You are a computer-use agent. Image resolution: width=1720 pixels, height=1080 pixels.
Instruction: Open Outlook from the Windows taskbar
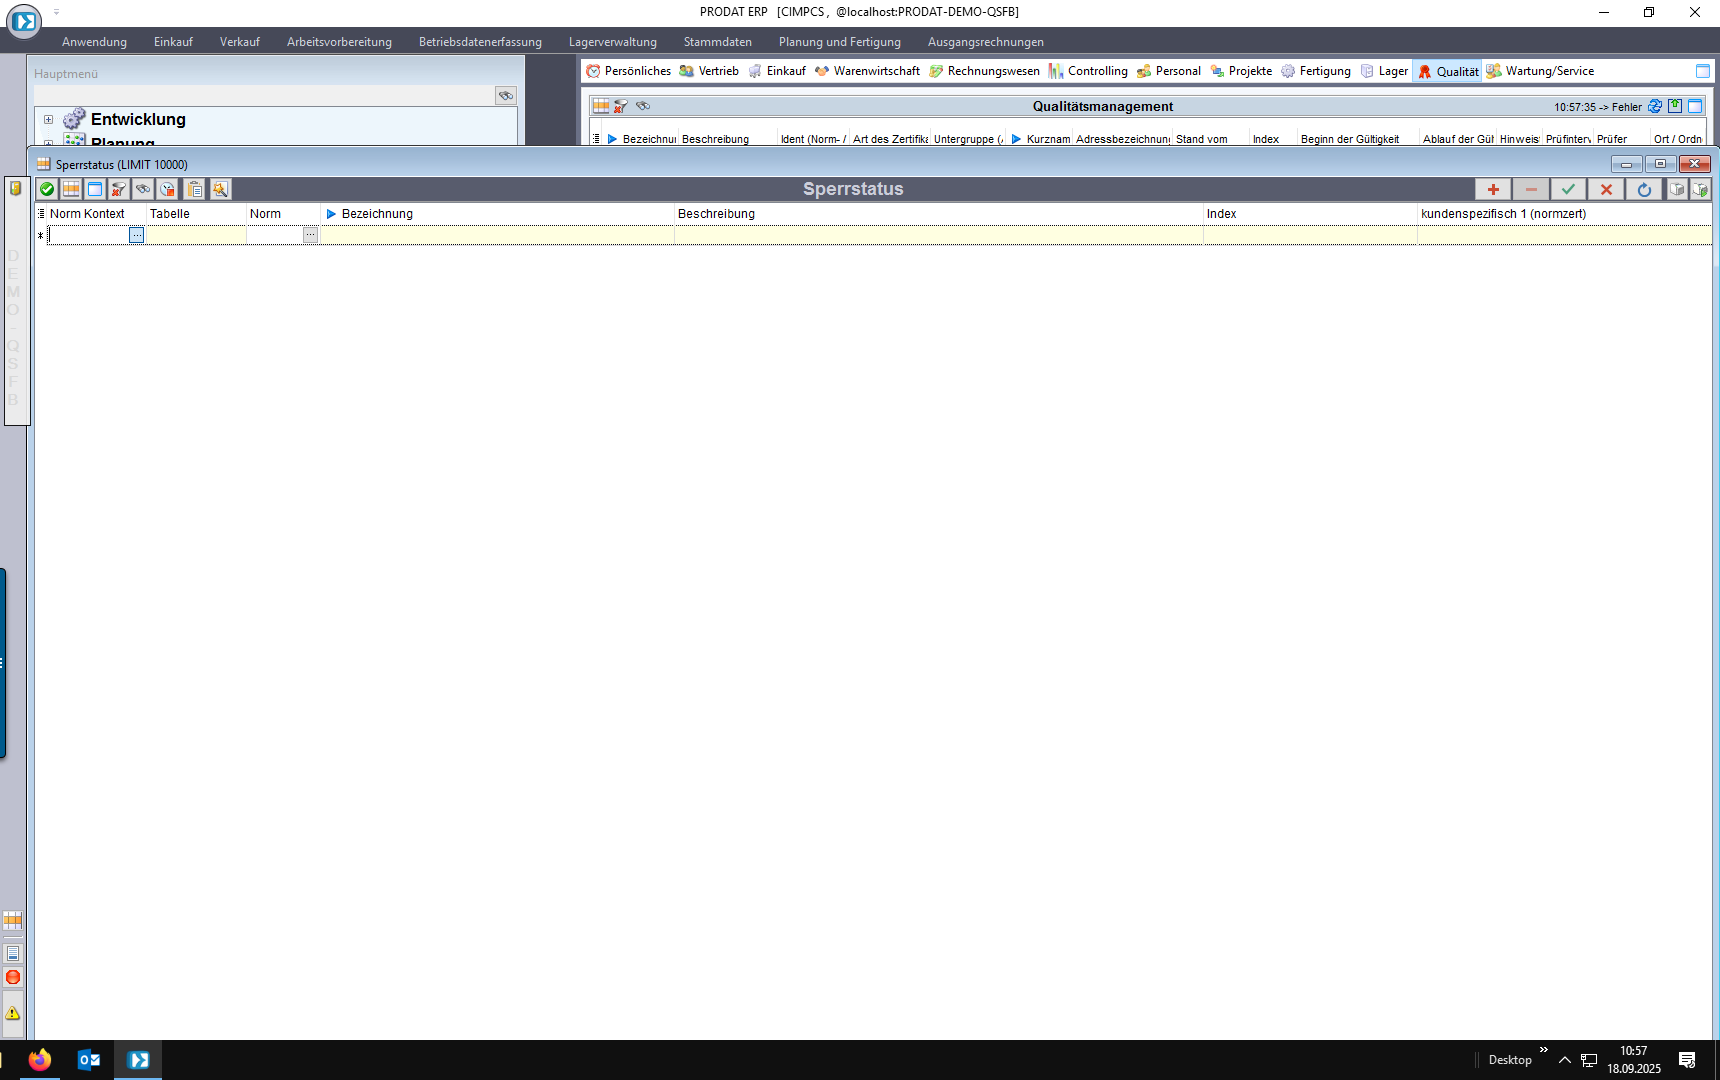click(x=88, y=1060)
